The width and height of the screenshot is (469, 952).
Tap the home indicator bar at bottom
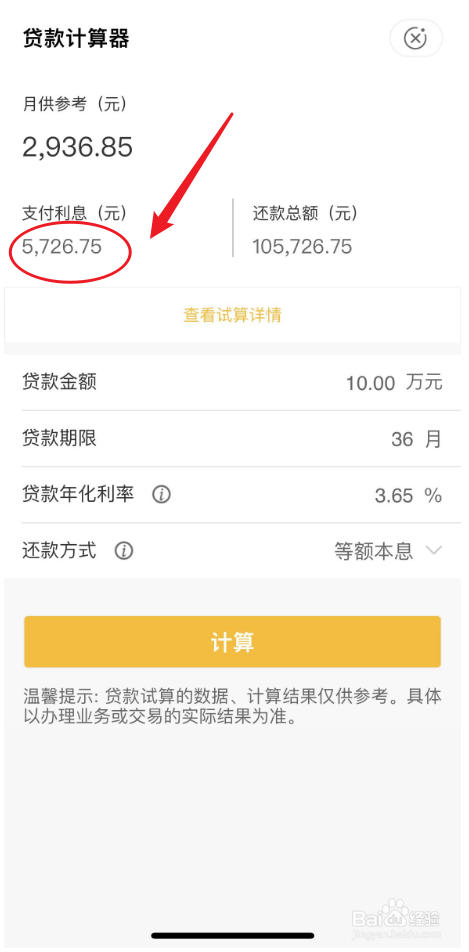coord(233,936)
